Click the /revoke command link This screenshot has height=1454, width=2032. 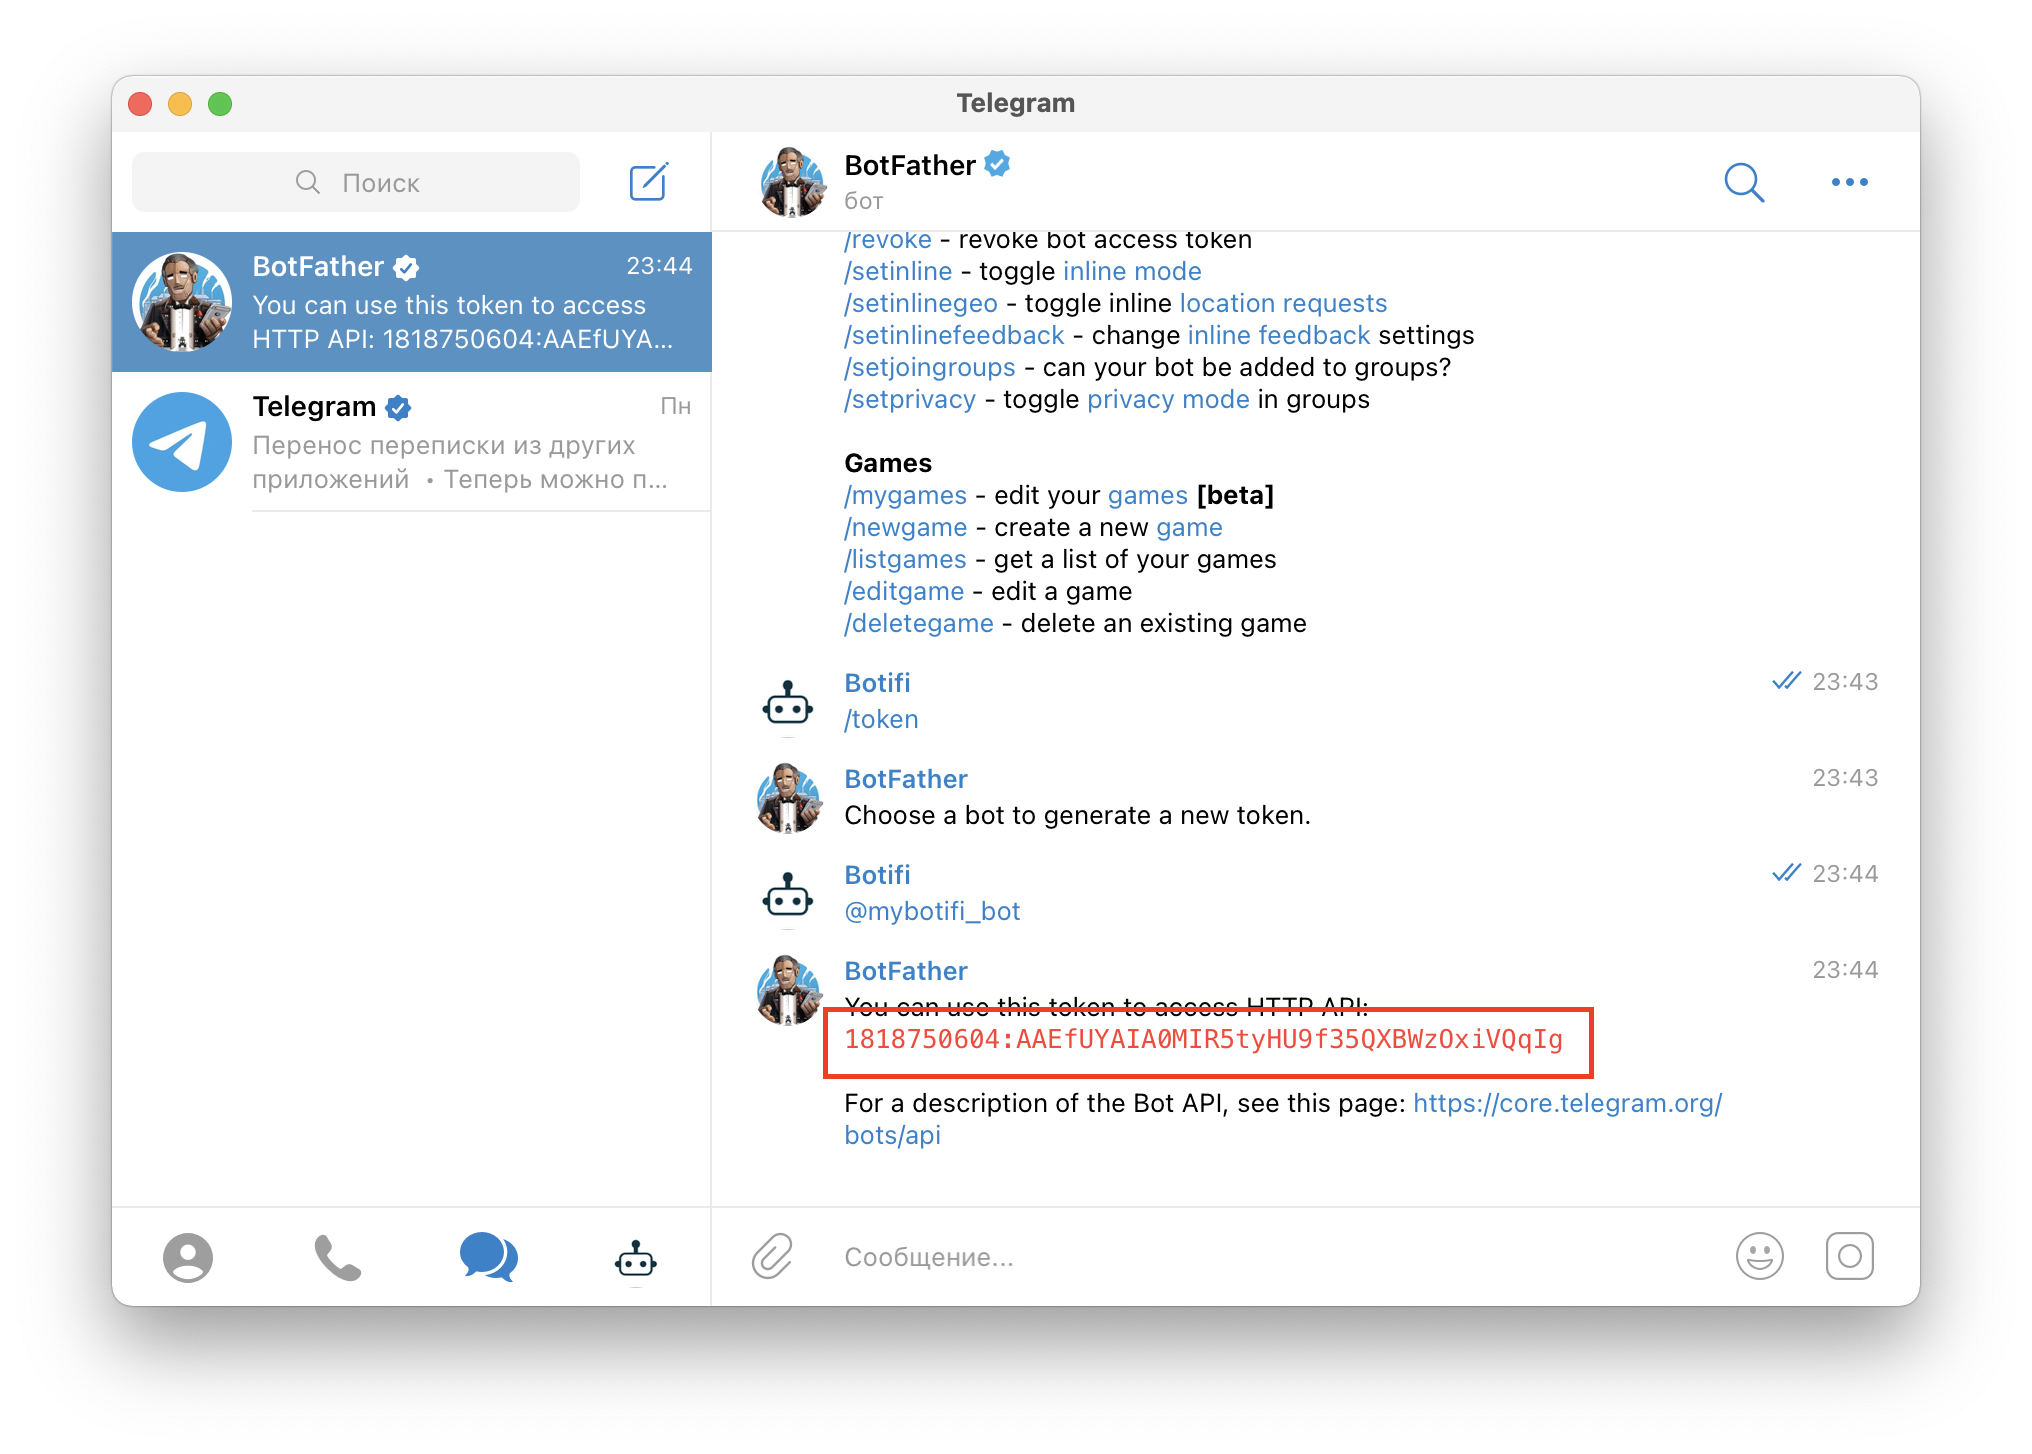888,240
